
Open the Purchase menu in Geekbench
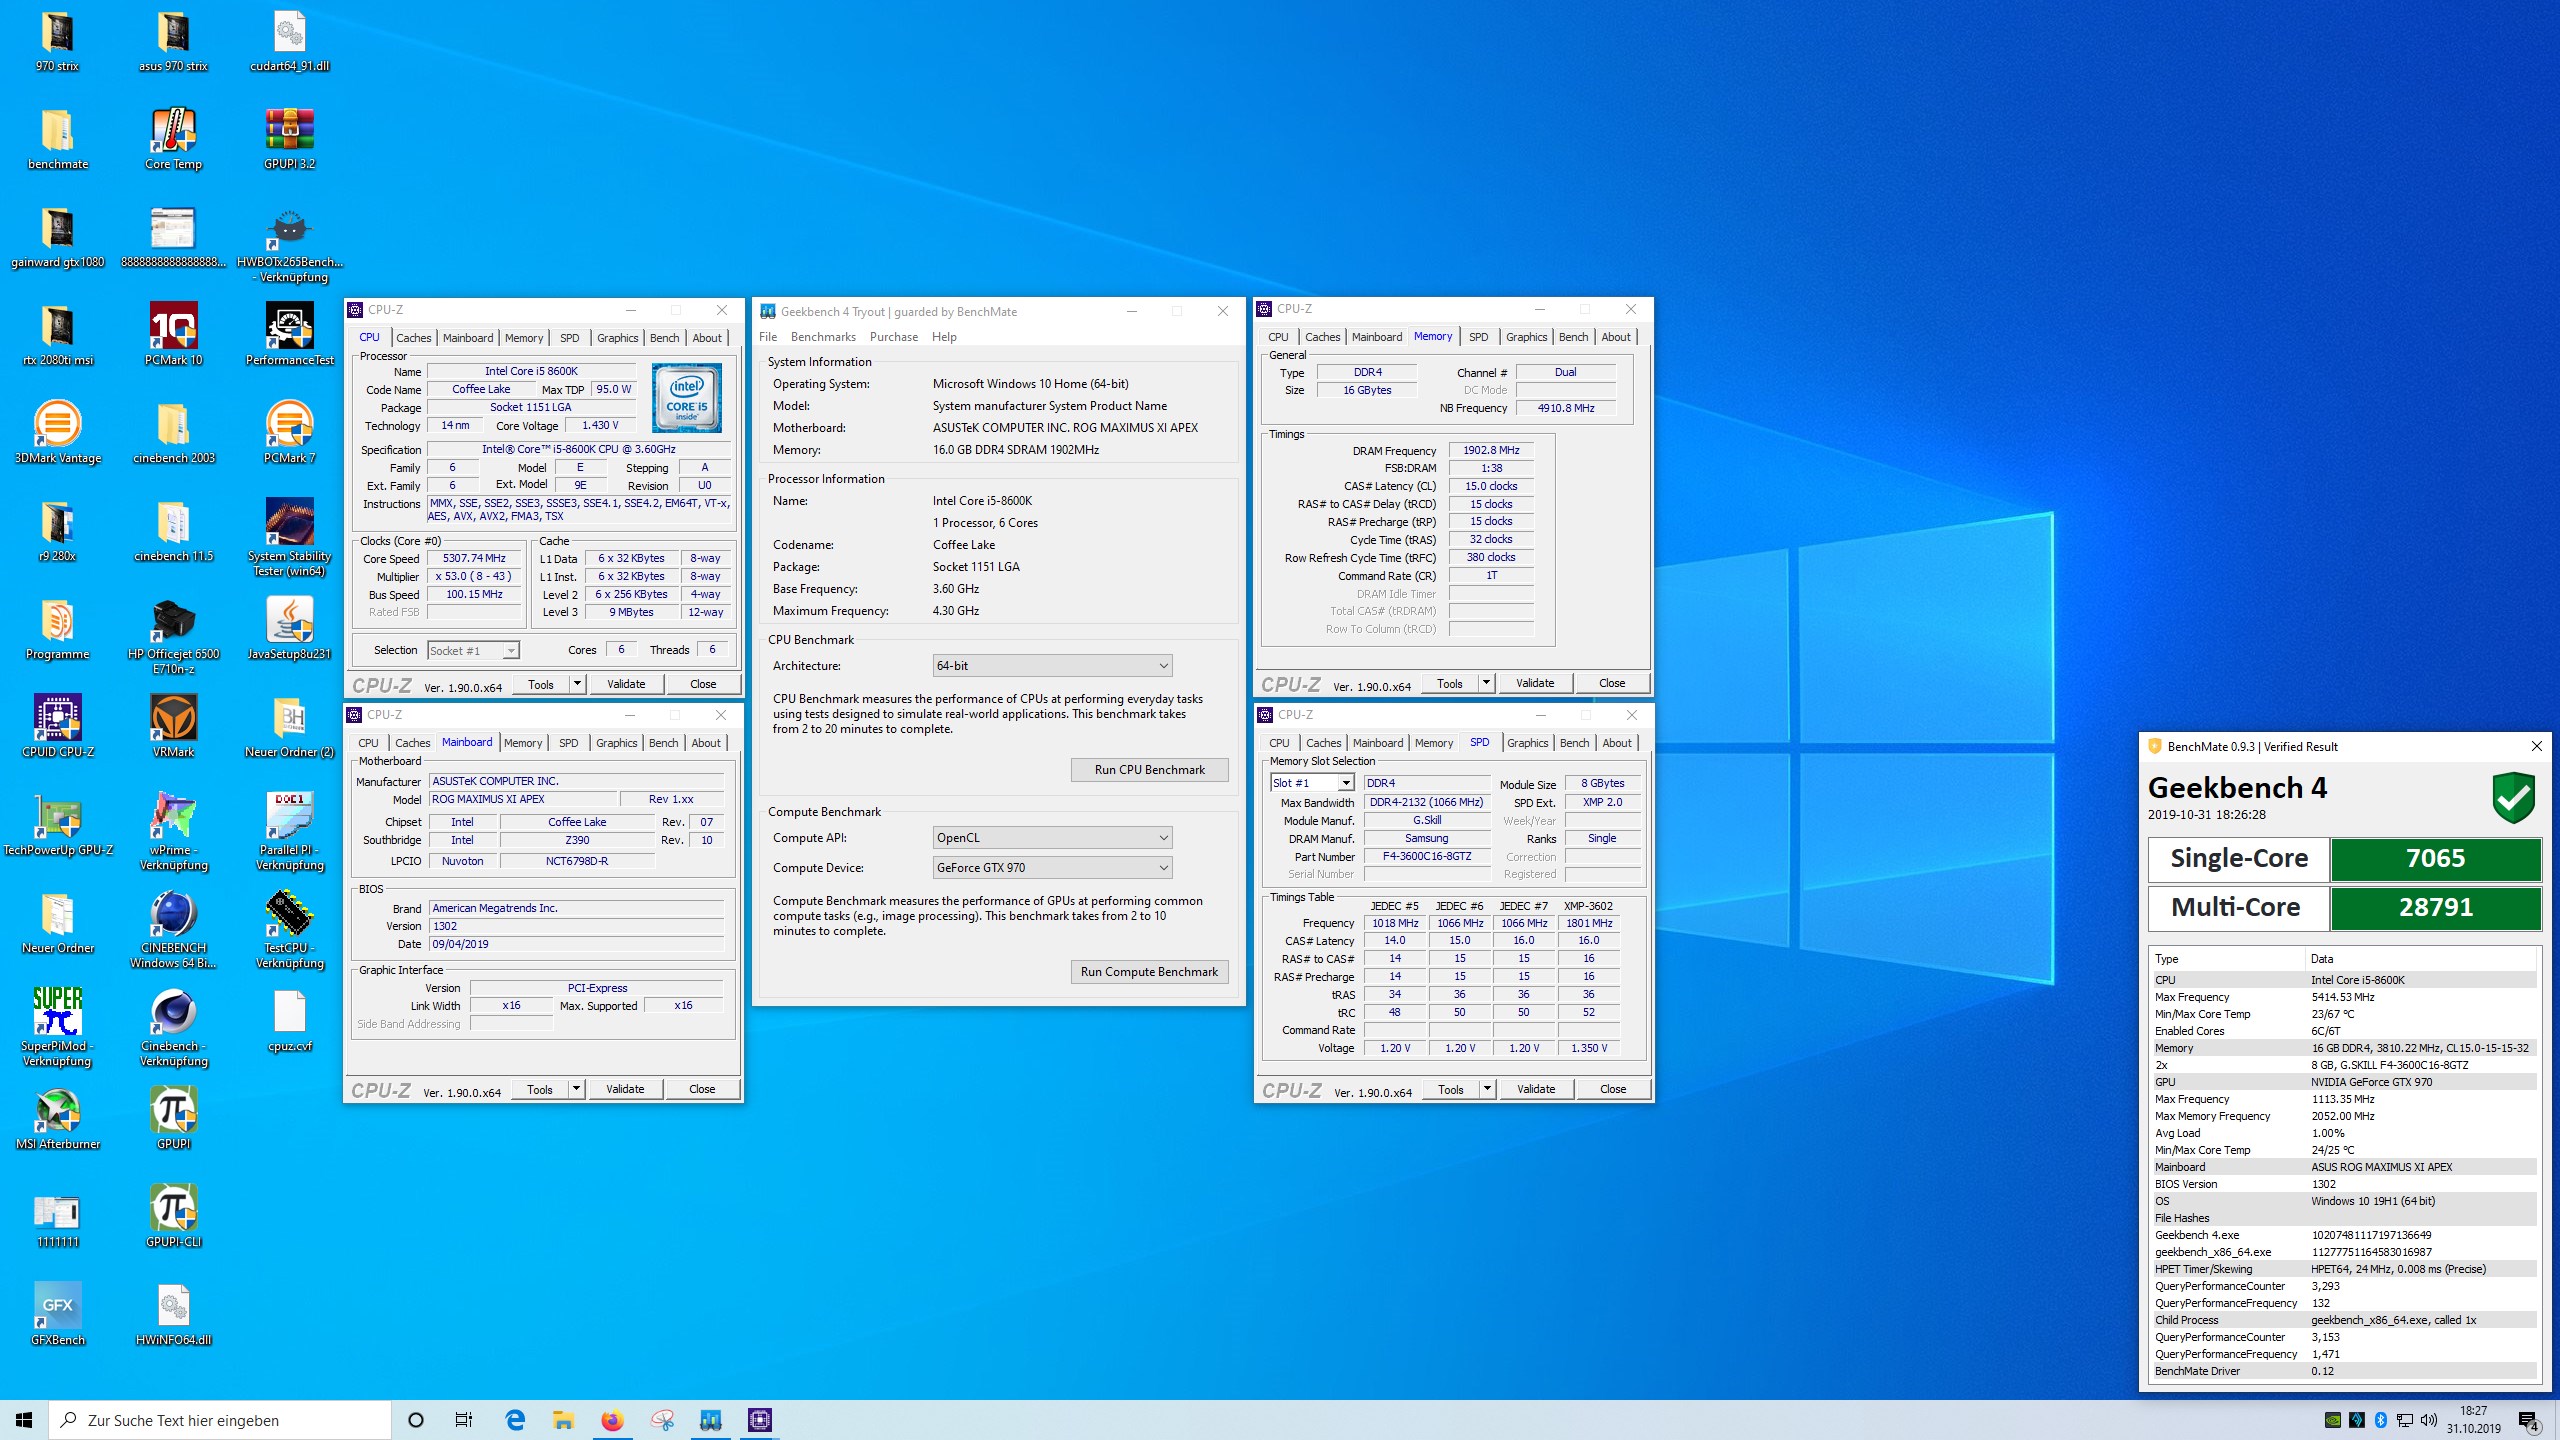point(894,337)
